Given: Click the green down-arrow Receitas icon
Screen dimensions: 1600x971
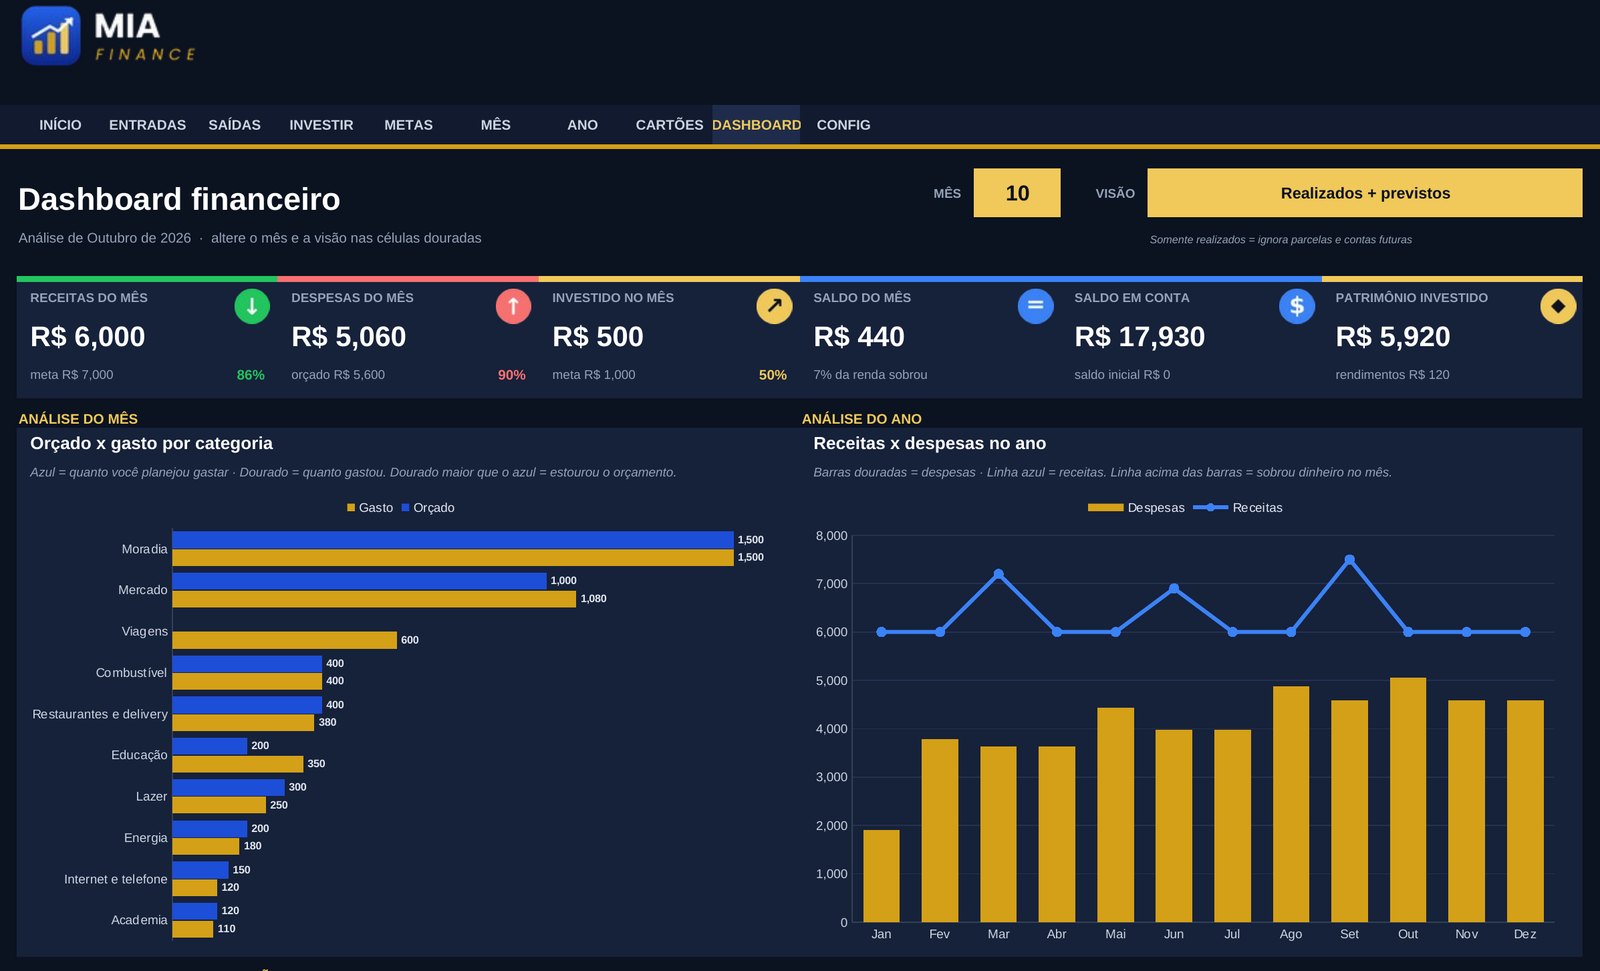Looking at the screenshot, I should pyautogui.click(x=252, y=306).
